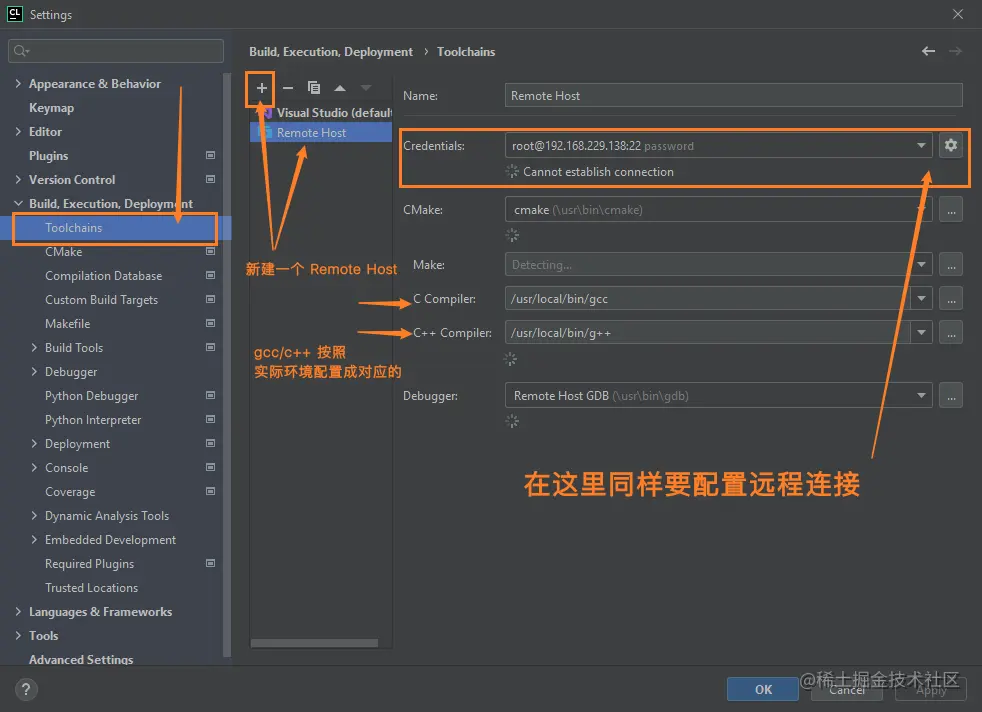Viewport: 982px width, 712px height.
Task: Click the settings search field
Action: click(115, 50)
